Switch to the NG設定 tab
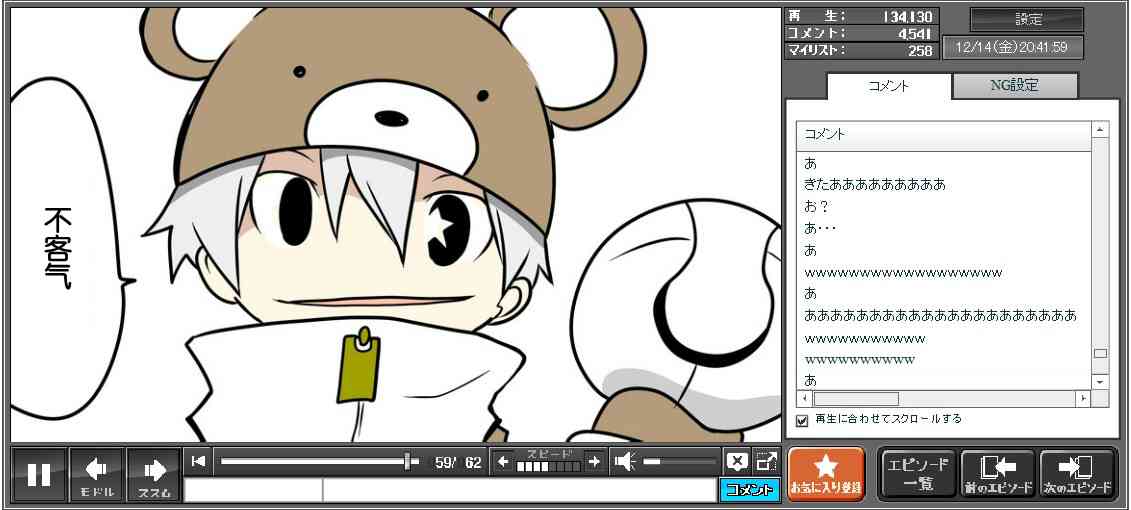1131x510 pixels. pyautogui.click(x=1014, y=86)
